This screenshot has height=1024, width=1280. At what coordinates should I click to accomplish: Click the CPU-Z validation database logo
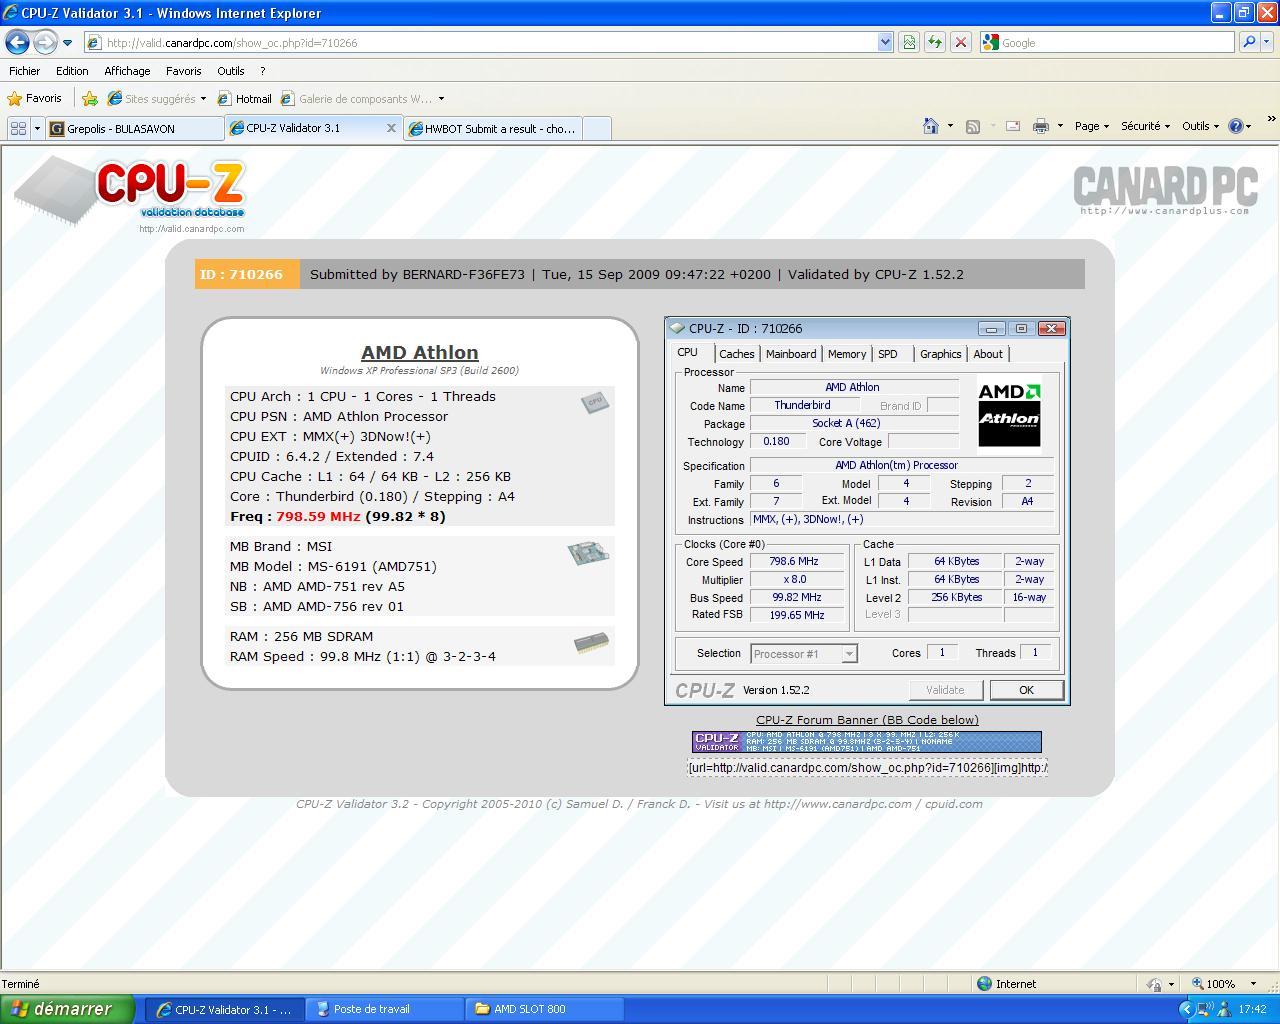coord(130,192)
